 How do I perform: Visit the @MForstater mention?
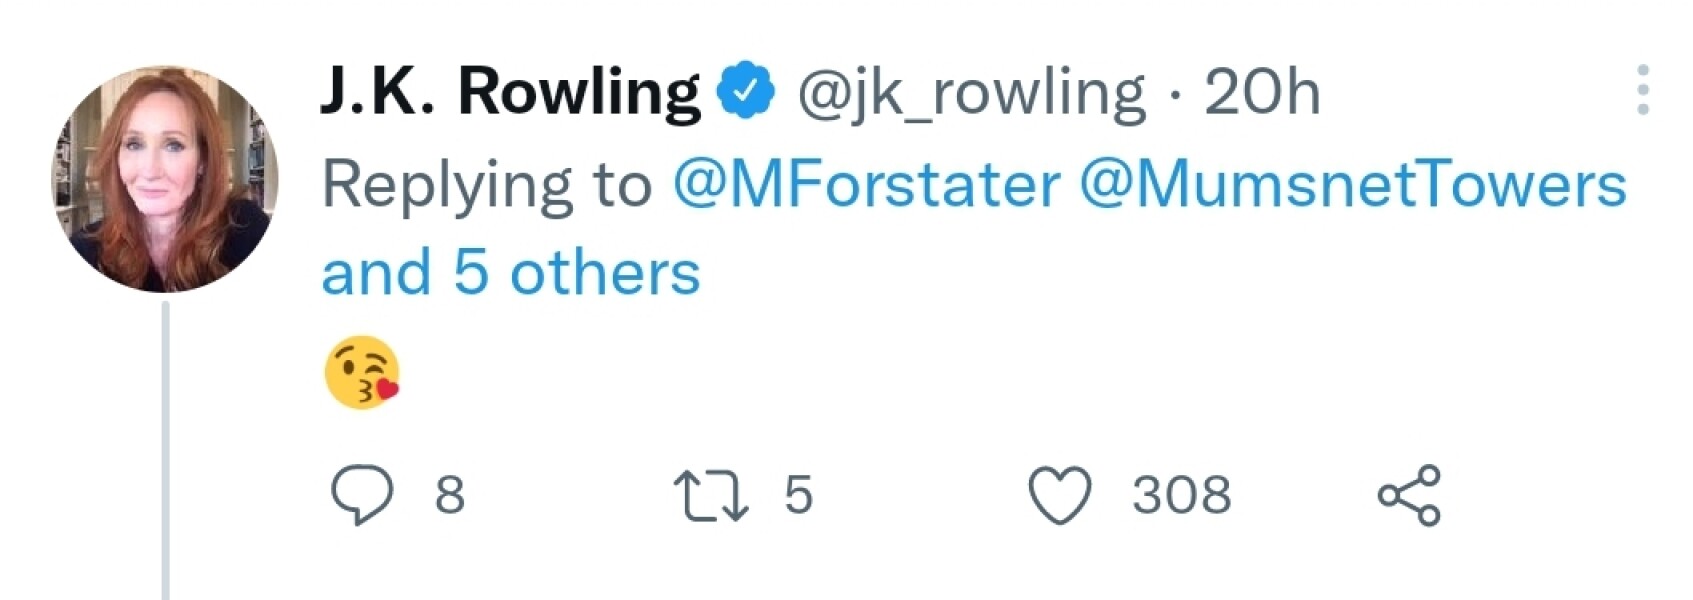(866, 185)
